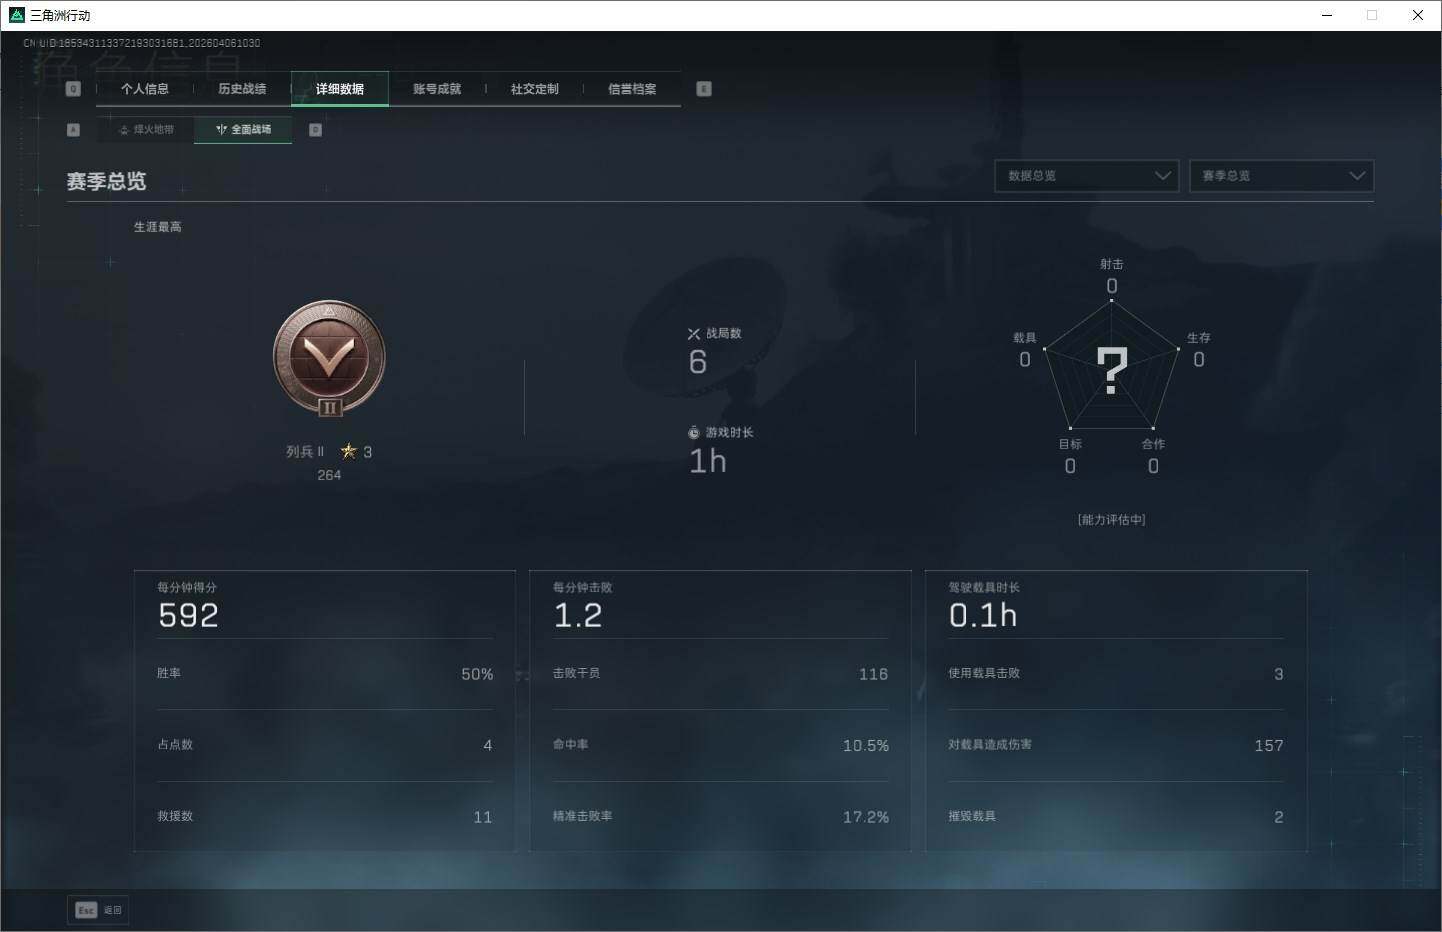Go to the 账号成就 tab
The height and width of the screenshot is (932, 1442).
tap(437, 89)
